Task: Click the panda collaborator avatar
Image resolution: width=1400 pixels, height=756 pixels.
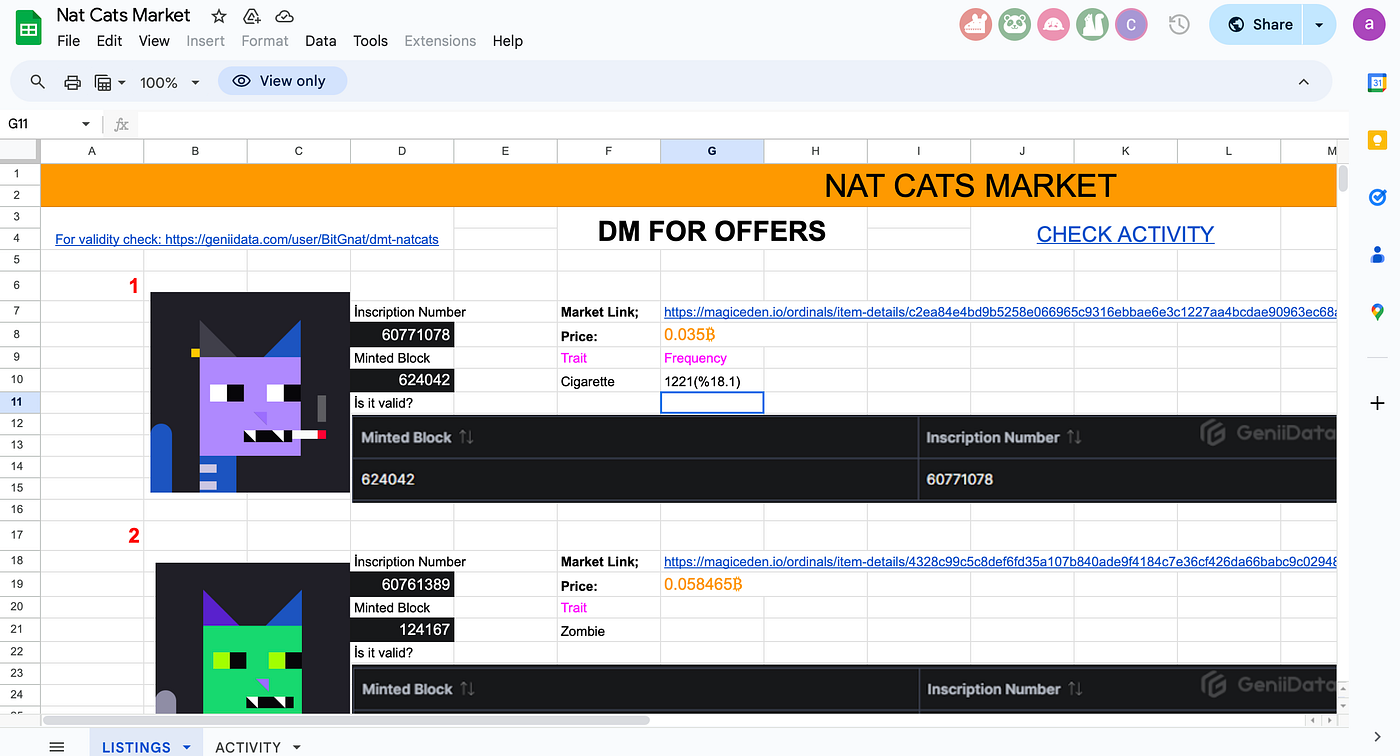Action: (1014, 25)
